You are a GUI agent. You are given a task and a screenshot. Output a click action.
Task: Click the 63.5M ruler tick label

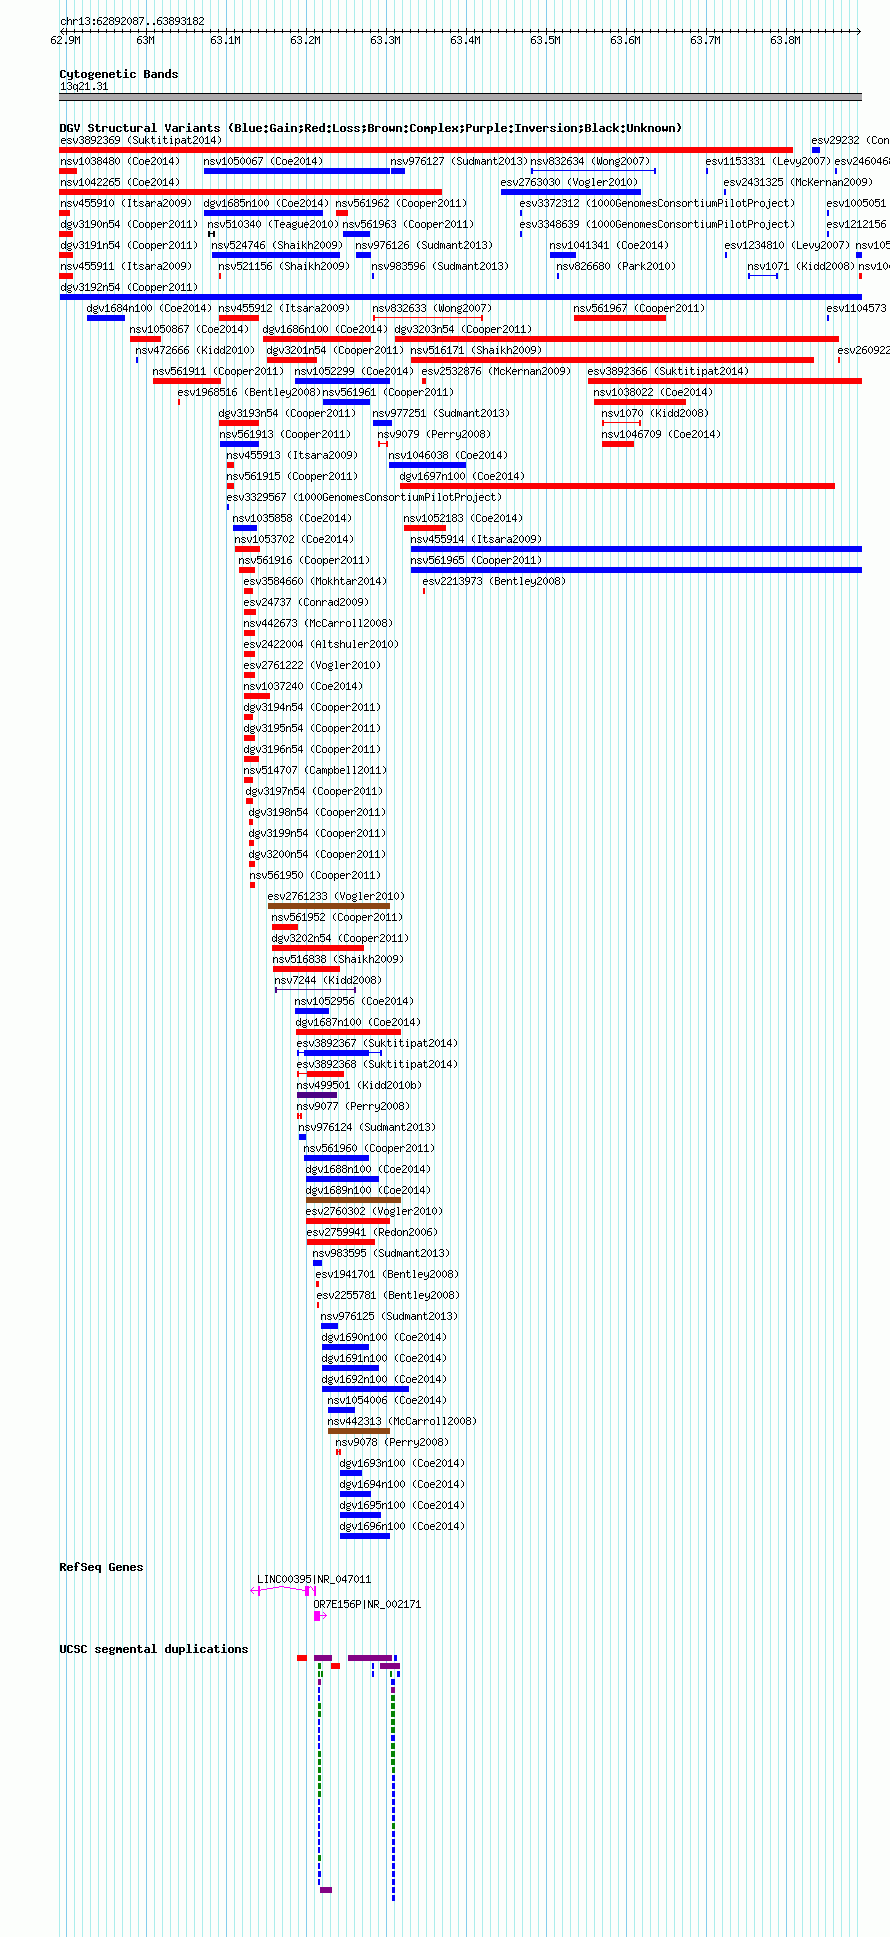pos(545,40)
